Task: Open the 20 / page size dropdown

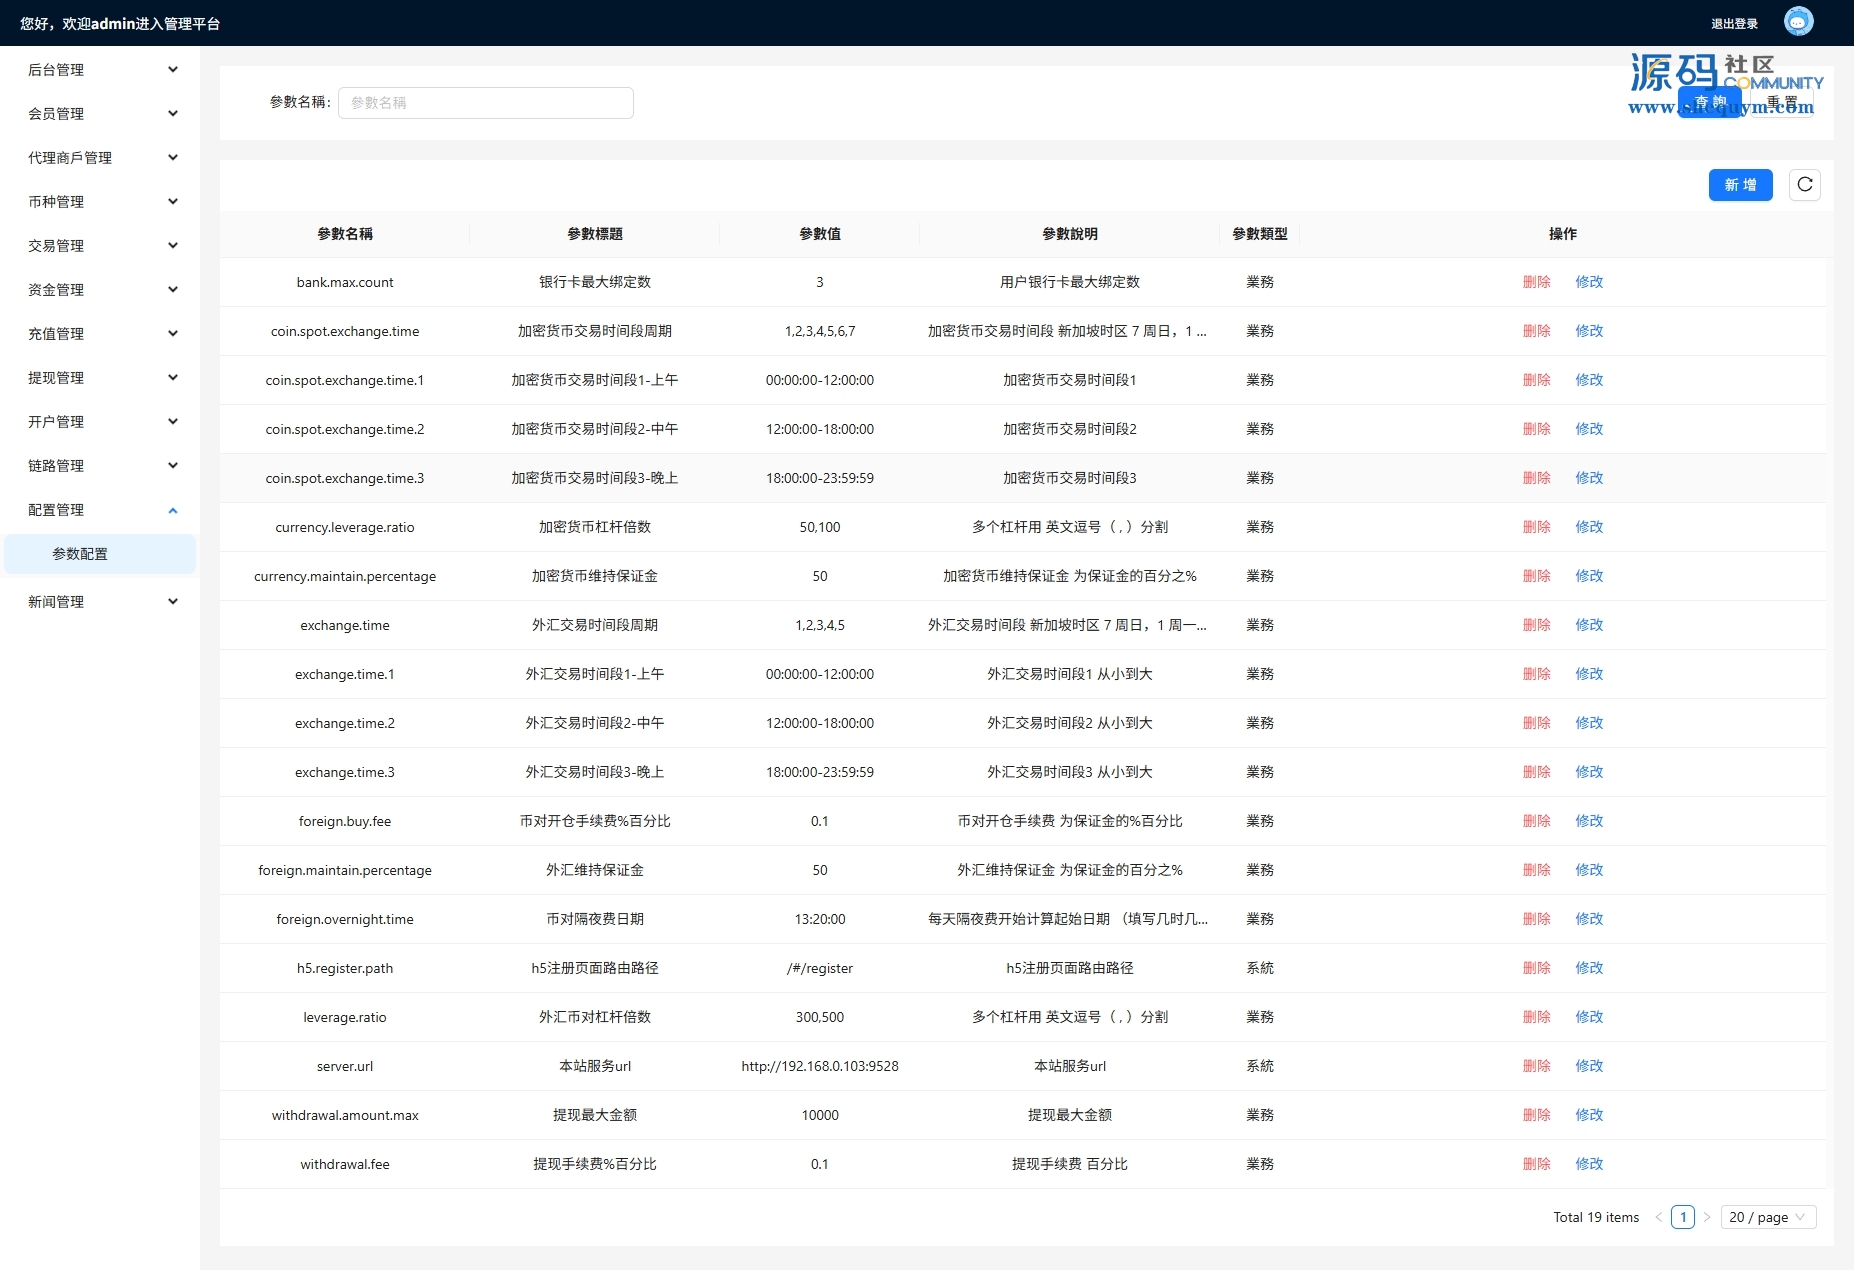Action: click(x=1767, y=1217)
